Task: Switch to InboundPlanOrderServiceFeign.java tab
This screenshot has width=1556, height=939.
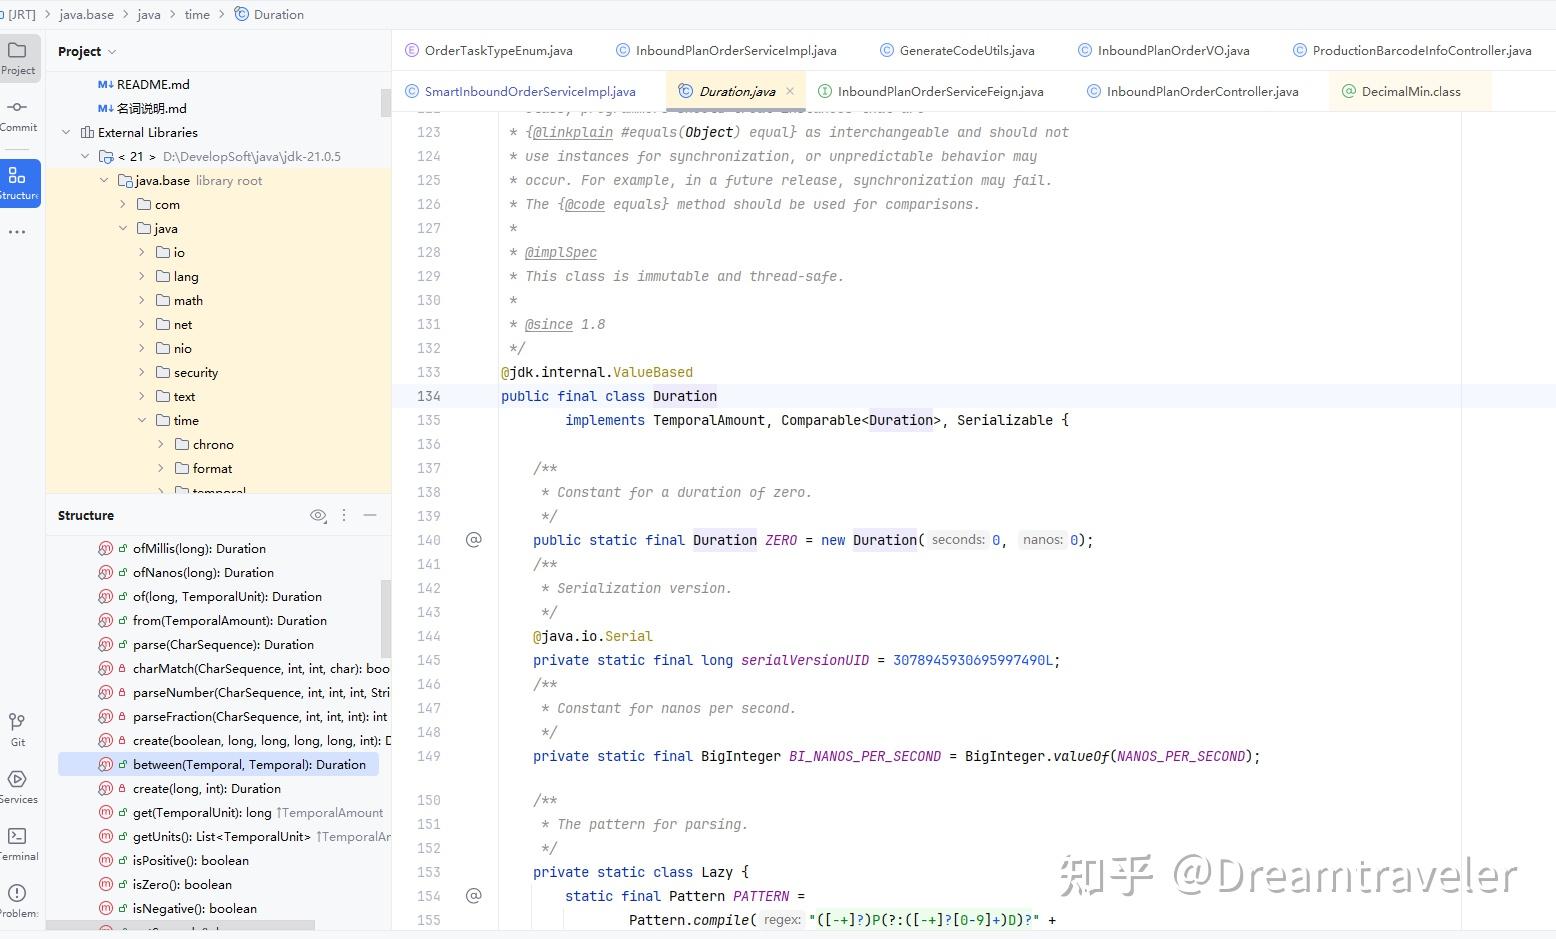Action: point(931,91)
